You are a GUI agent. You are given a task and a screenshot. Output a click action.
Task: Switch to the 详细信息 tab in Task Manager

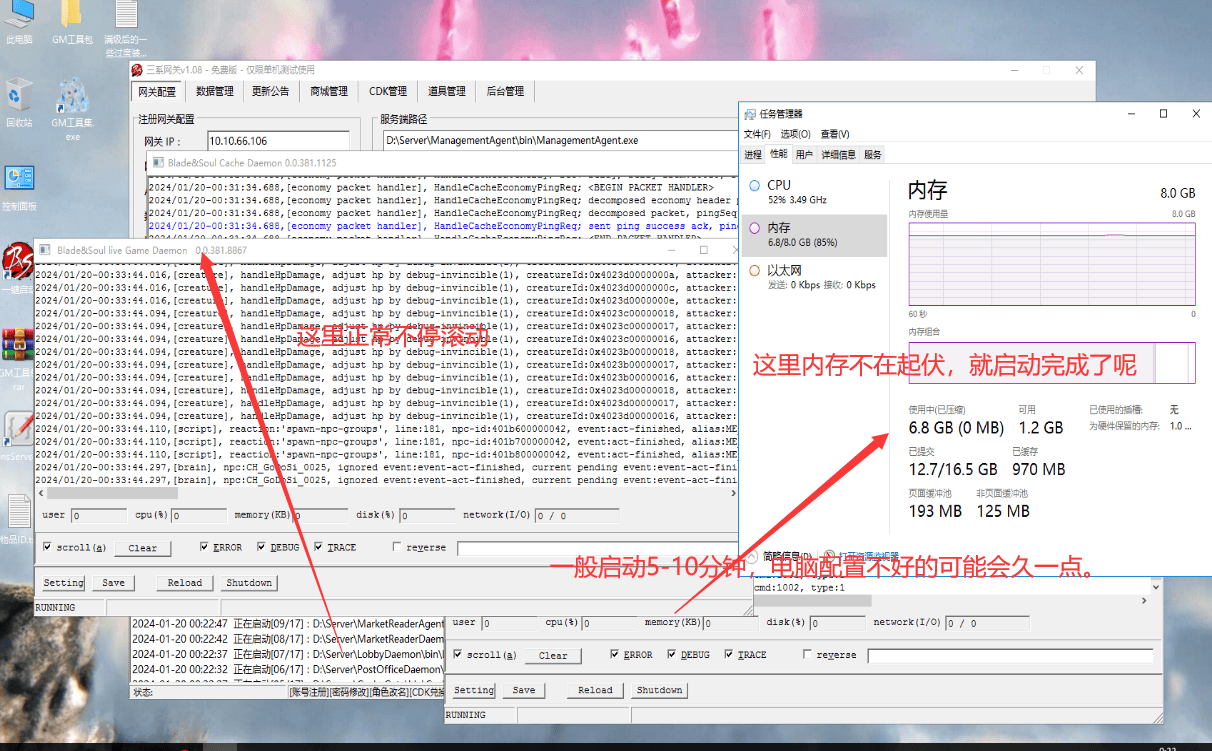pyautogui.click(x=838, y=155)
